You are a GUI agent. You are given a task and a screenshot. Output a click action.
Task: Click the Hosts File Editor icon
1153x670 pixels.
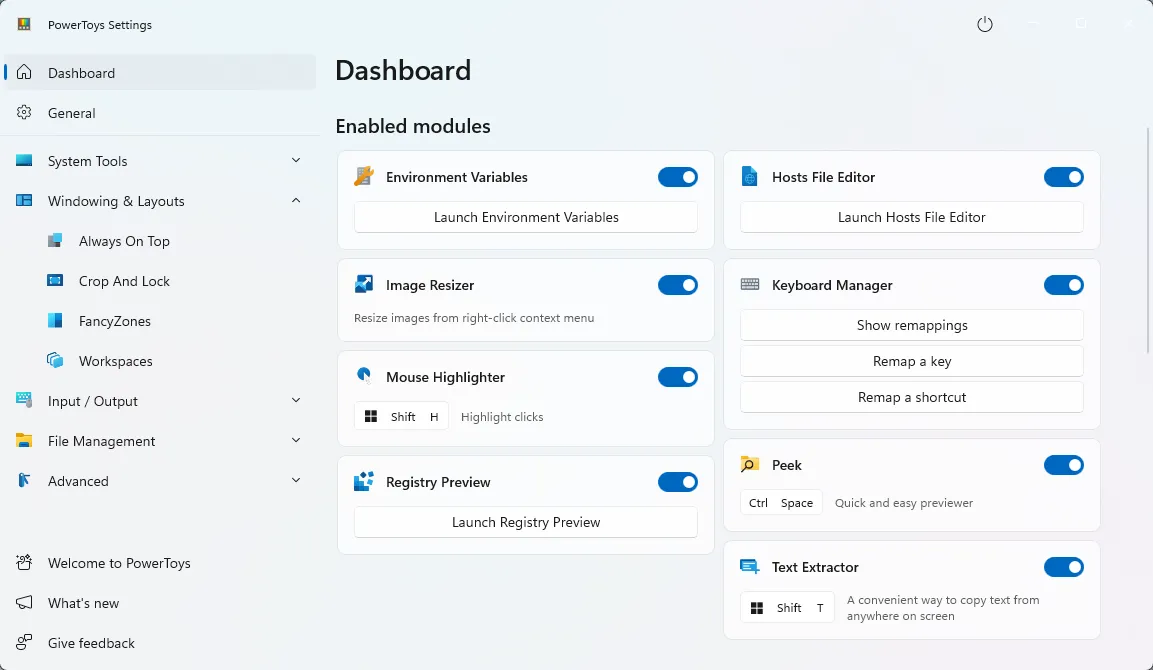(x=750, y=177)
